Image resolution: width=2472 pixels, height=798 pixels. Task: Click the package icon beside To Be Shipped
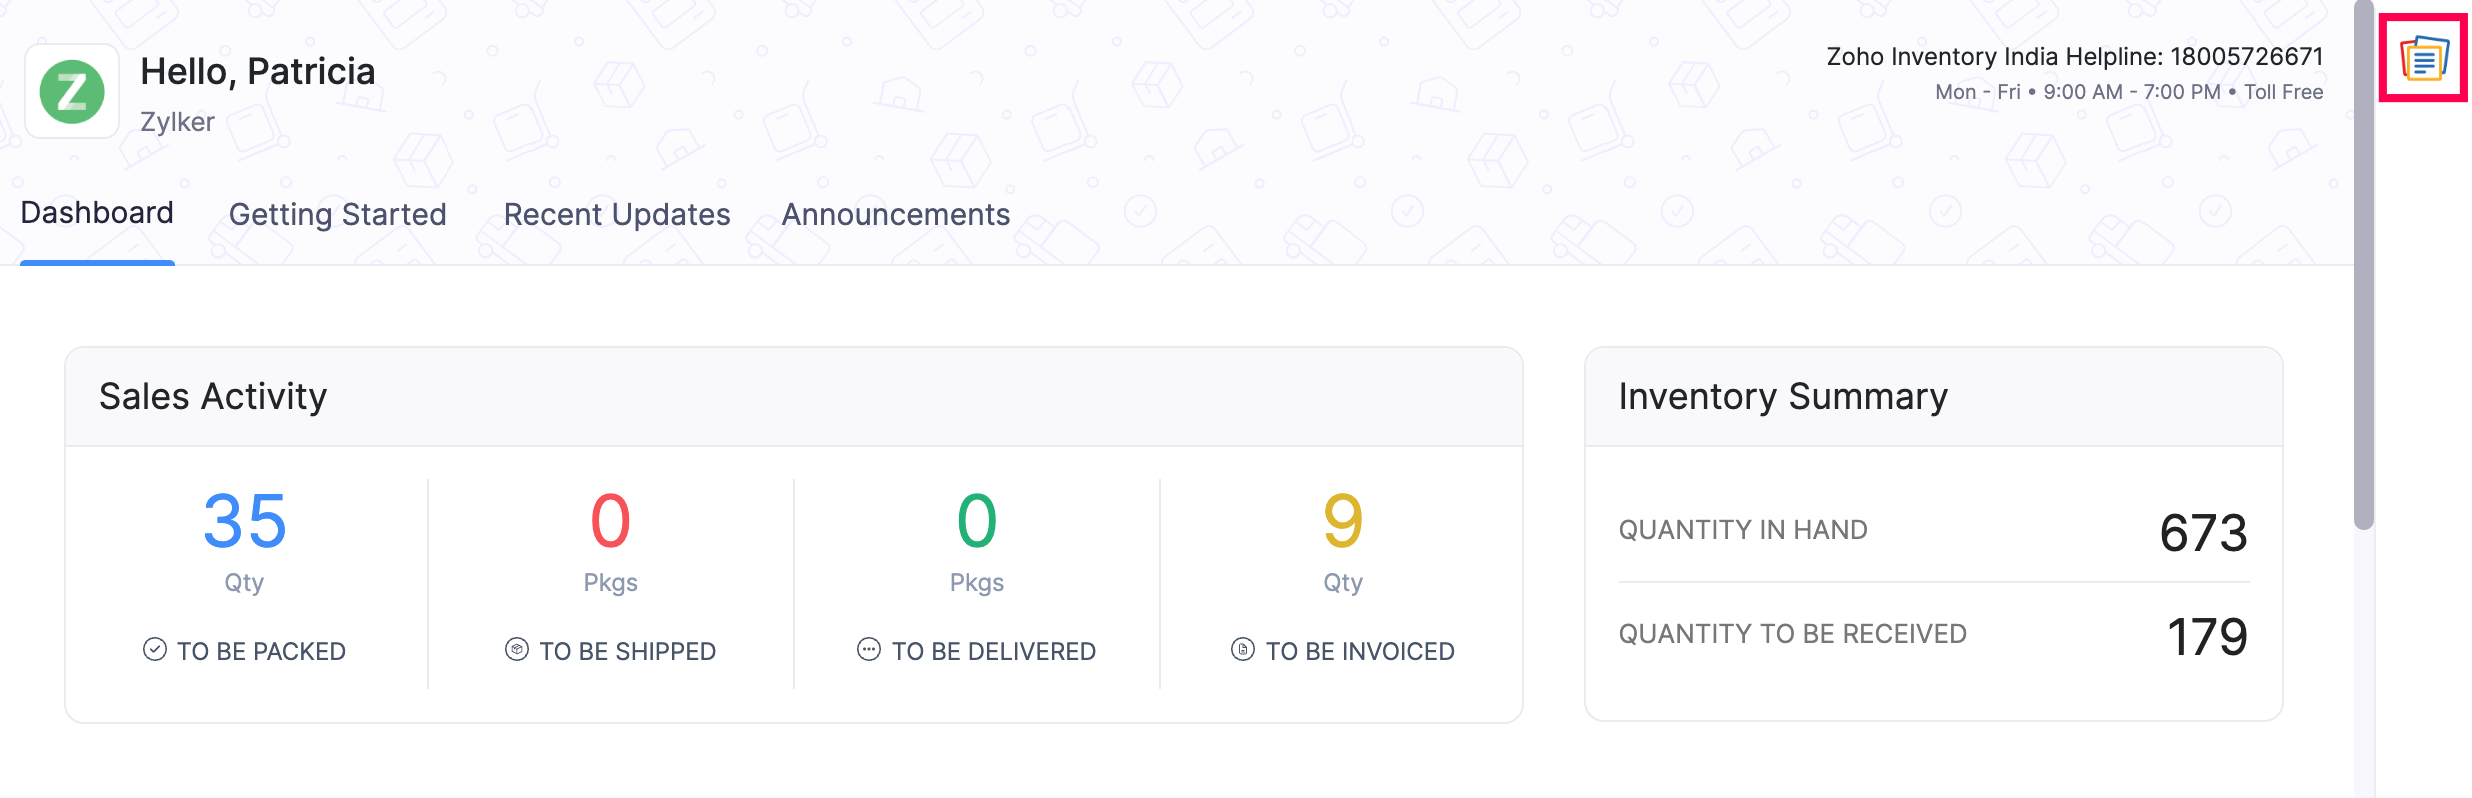(x=516, y=650)
